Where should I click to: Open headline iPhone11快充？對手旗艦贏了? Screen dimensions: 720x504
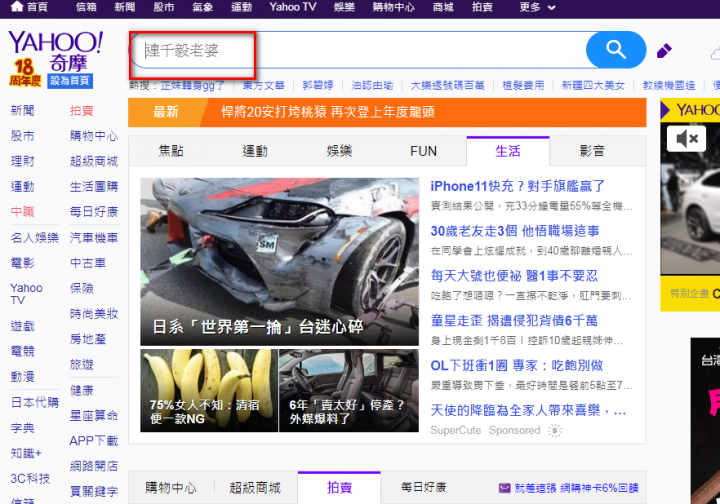(x=518, y=186)
